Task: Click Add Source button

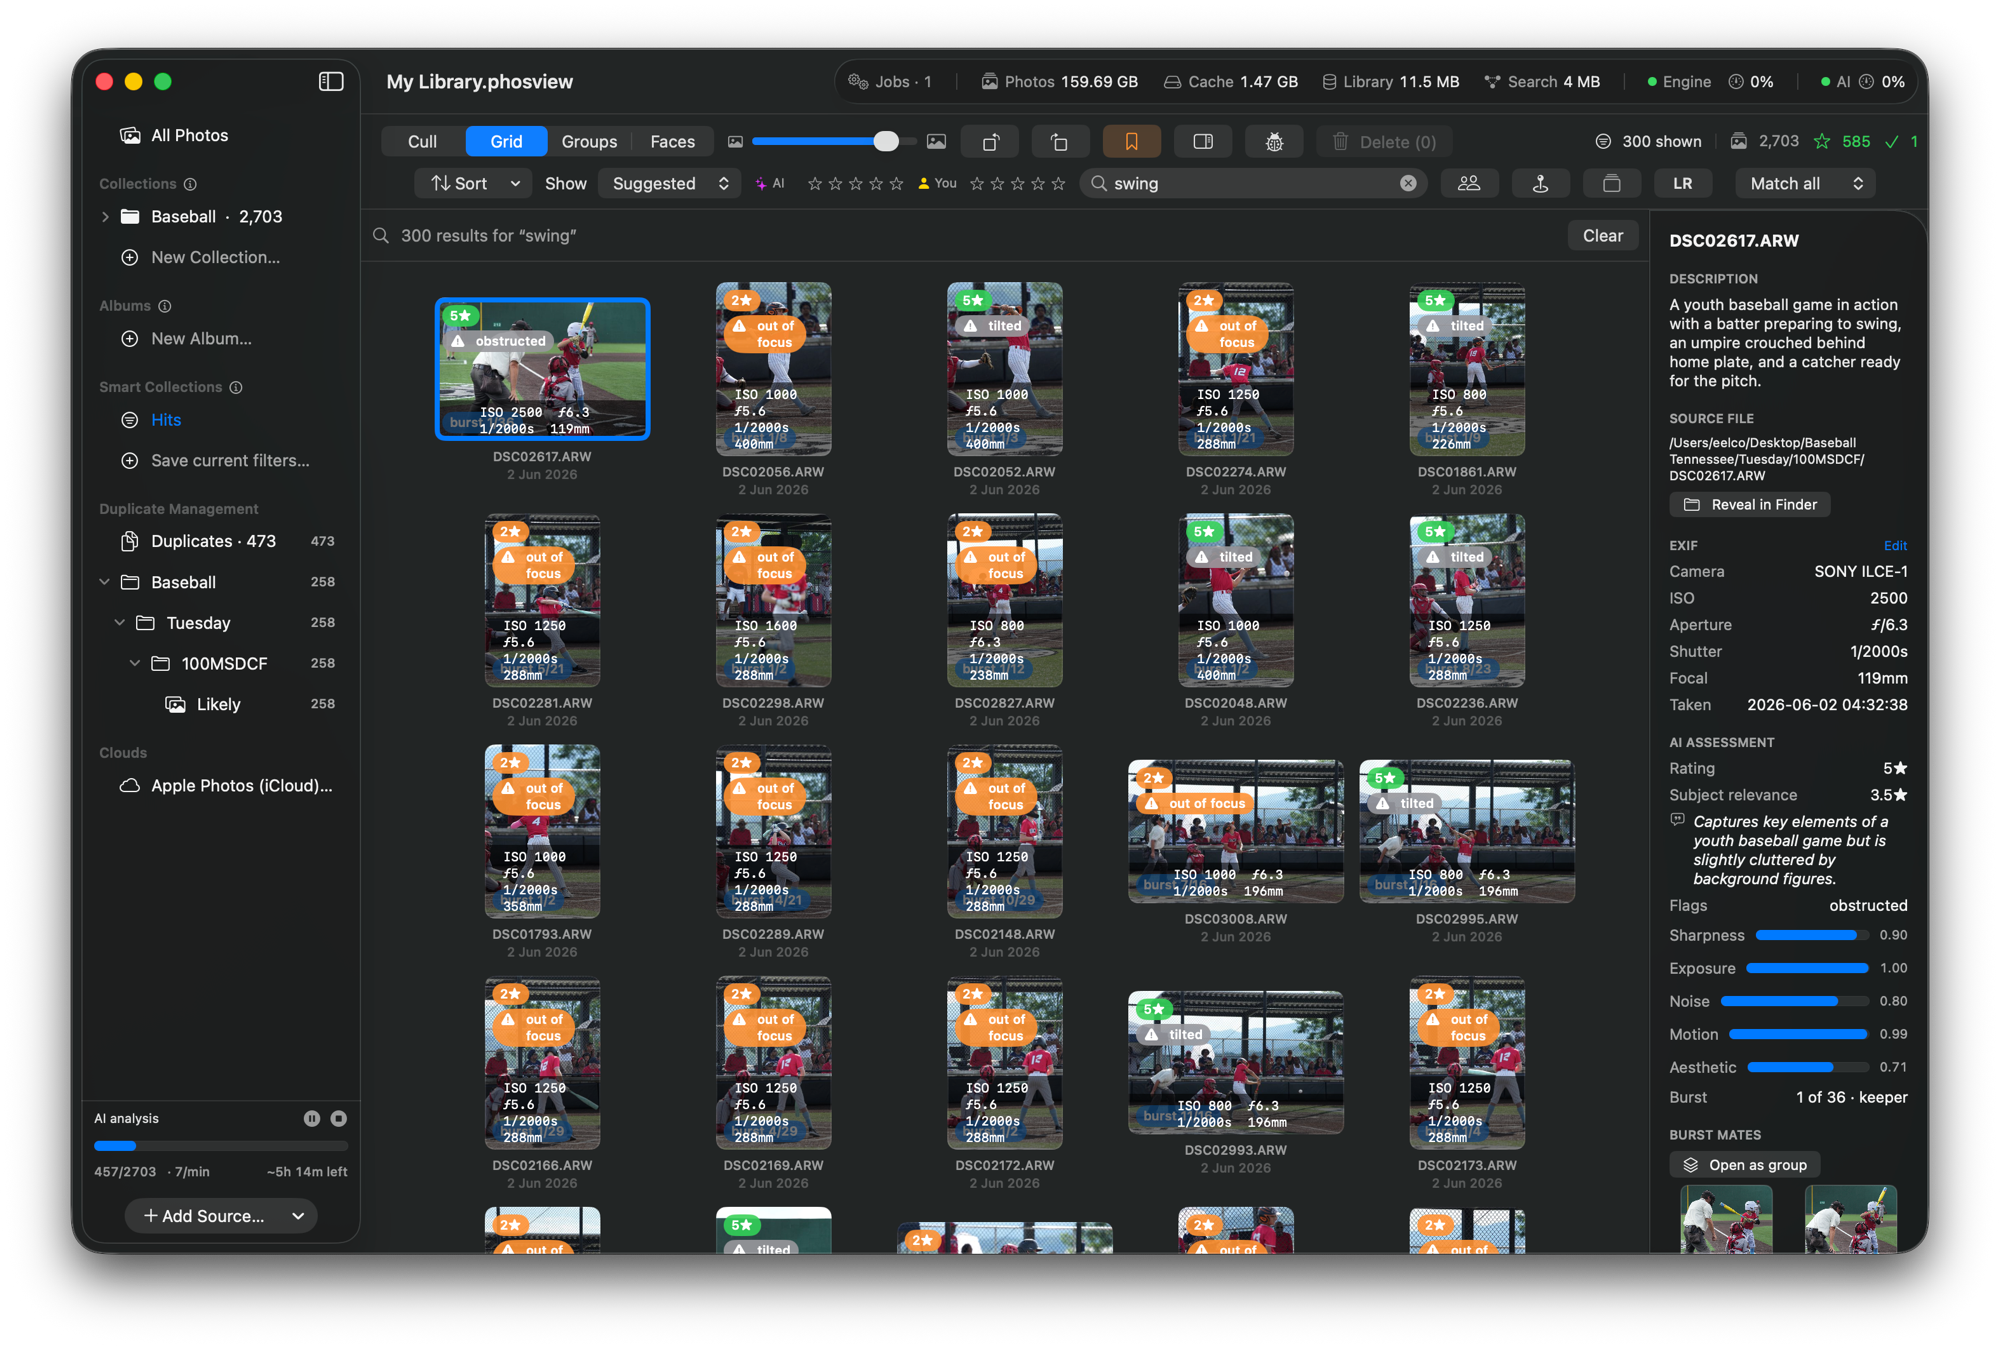Action: [x=204, y=1216]
